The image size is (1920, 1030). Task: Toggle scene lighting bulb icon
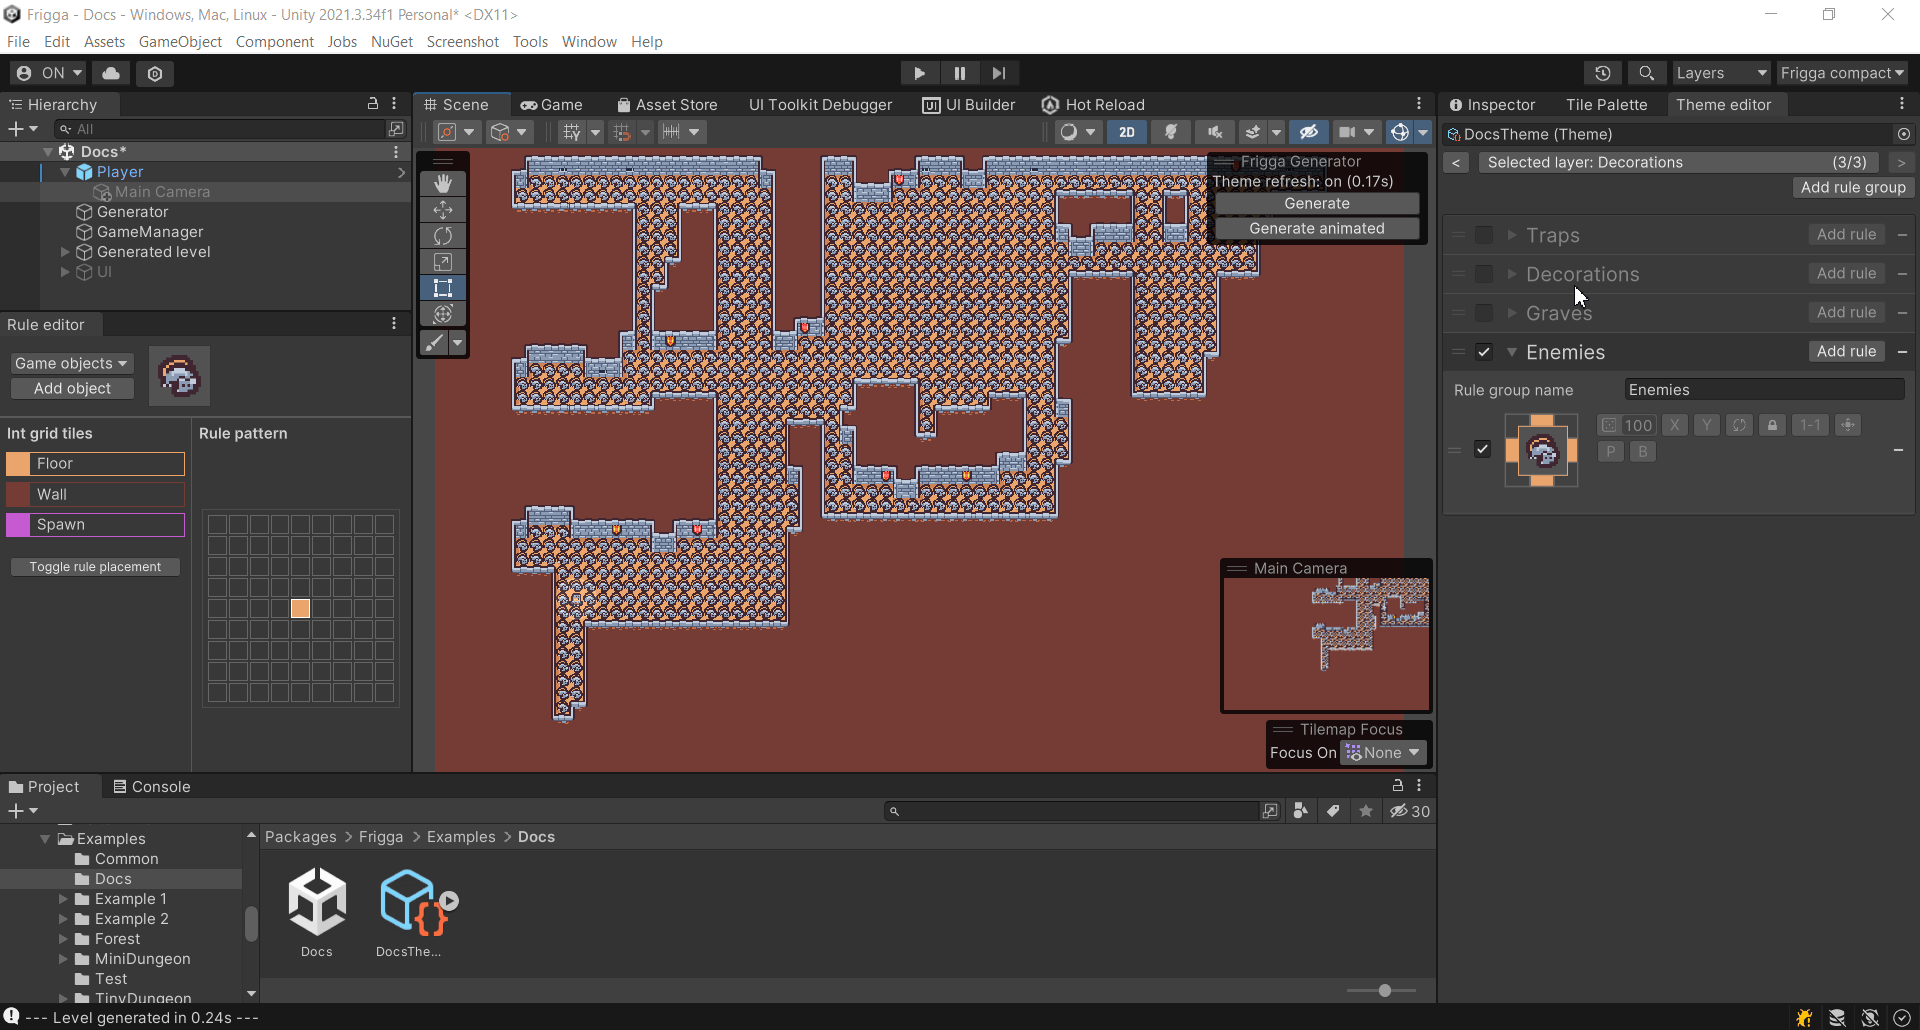click(1171, 132)
